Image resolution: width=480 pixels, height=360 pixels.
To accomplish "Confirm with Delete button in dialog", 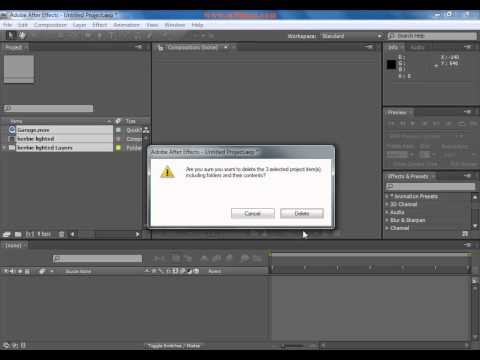I will click(302, 213).
